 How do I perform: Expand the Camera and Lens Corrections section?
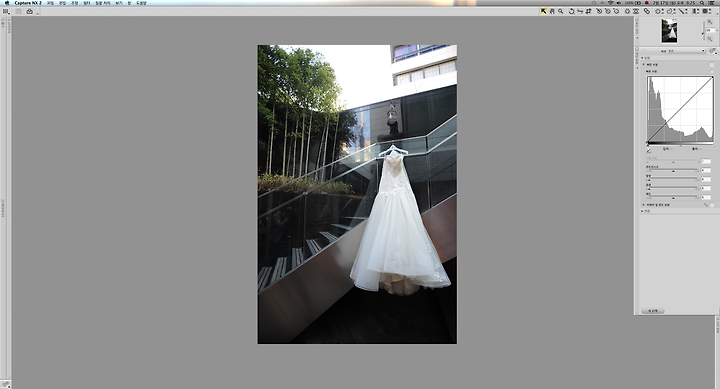coord(643,205)
